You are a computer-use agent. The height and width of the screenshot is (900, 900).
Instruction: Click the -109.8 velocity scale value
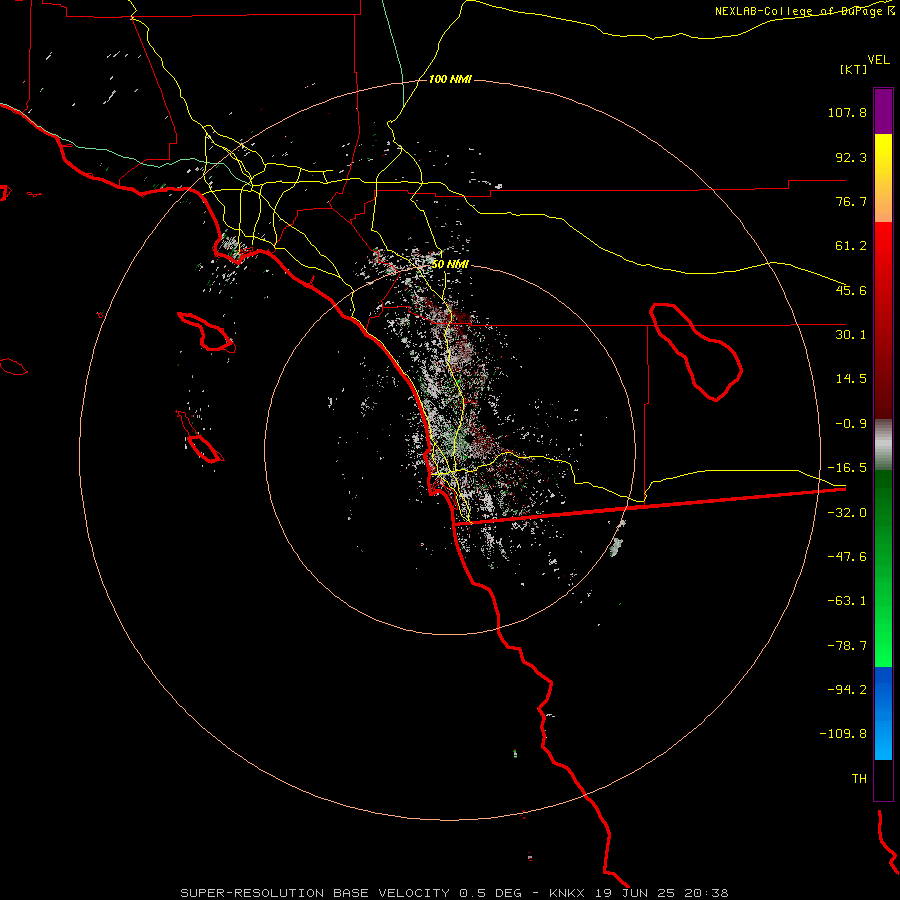point(843,734)
